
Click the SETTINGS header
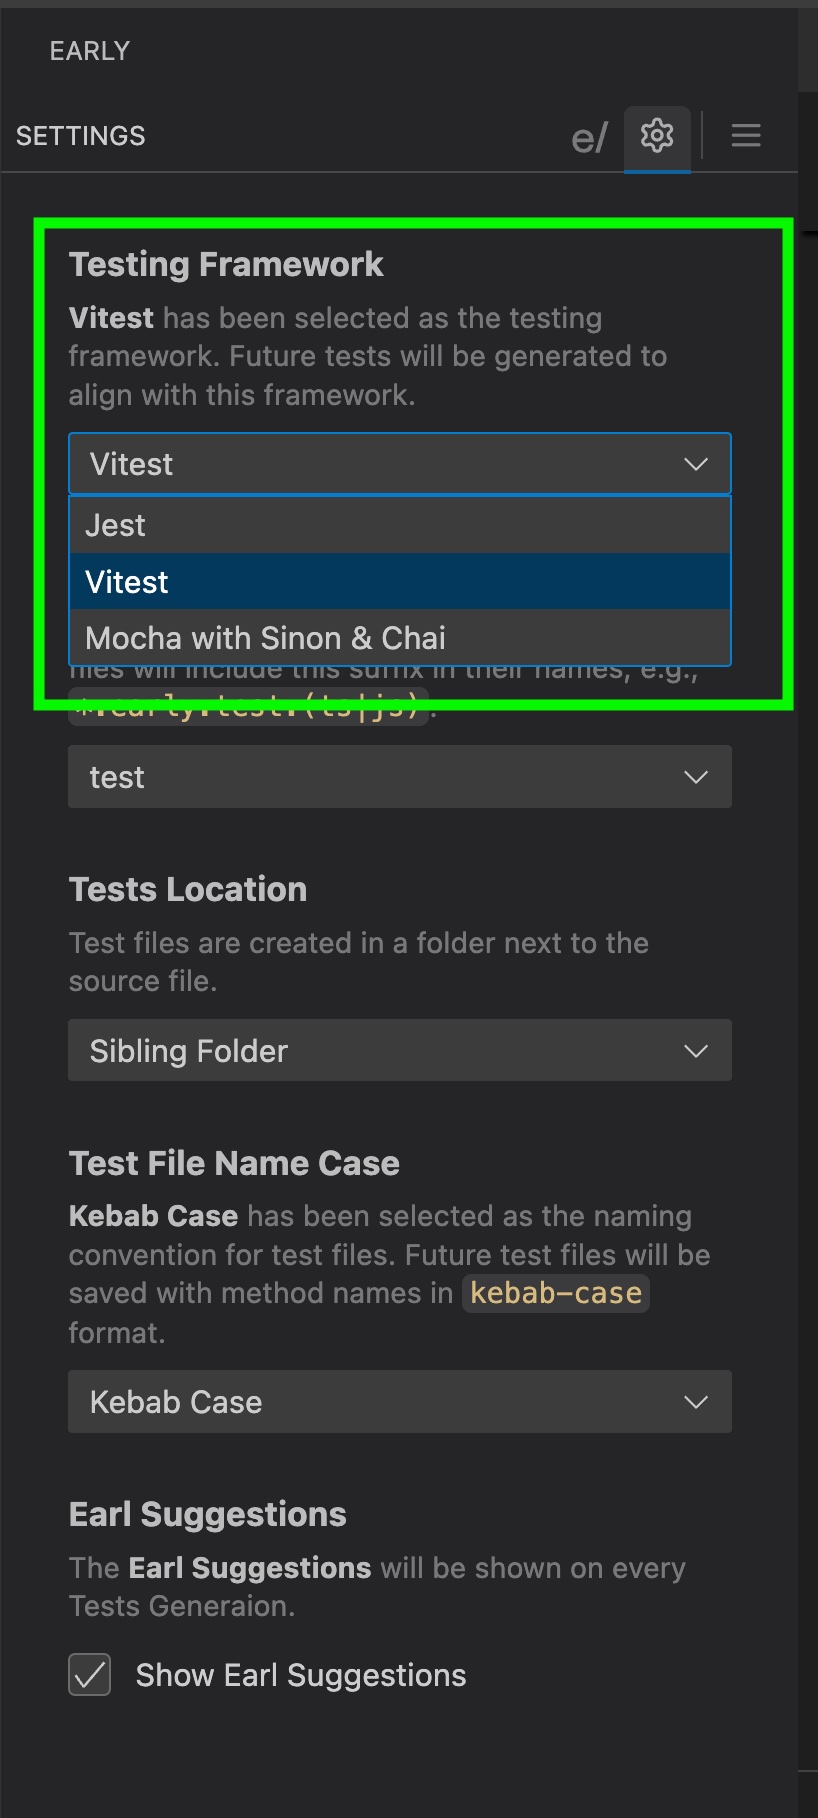[80, 136]
